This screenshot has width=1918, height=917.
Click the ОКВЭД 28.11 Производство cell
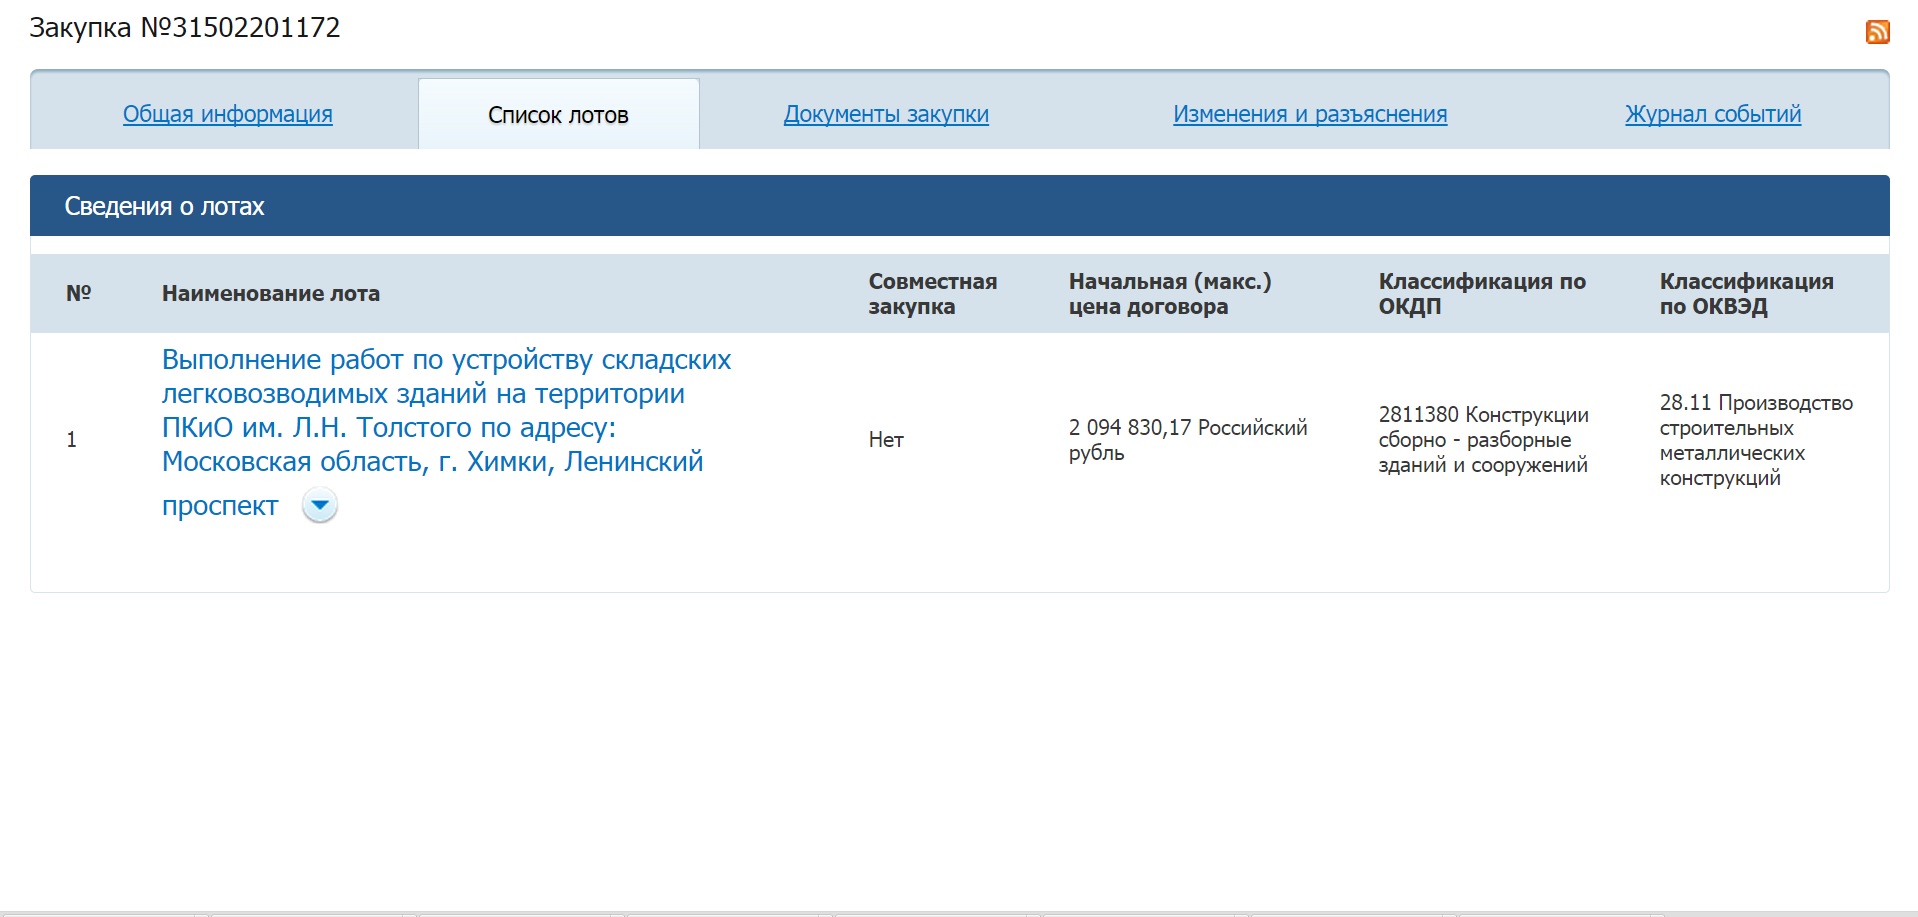pyautogui.click(x=1755, y=440)
